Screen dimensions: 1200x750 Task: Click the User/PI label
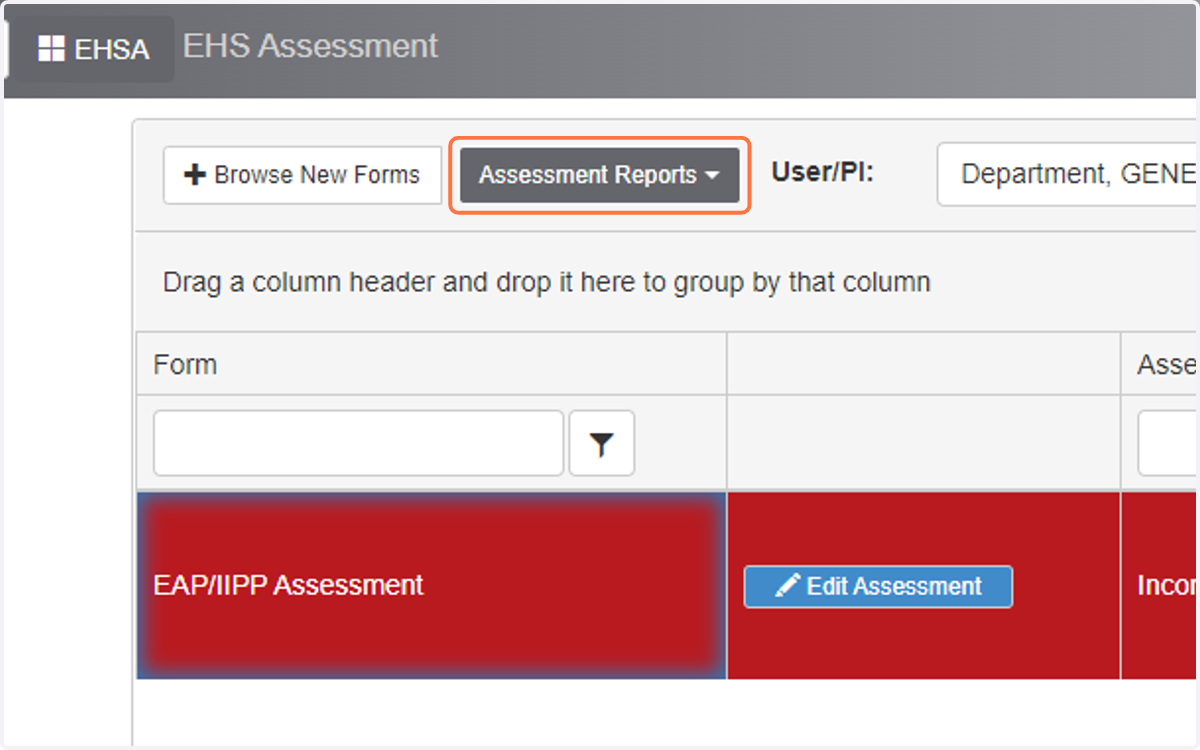[x=822, y=172]
